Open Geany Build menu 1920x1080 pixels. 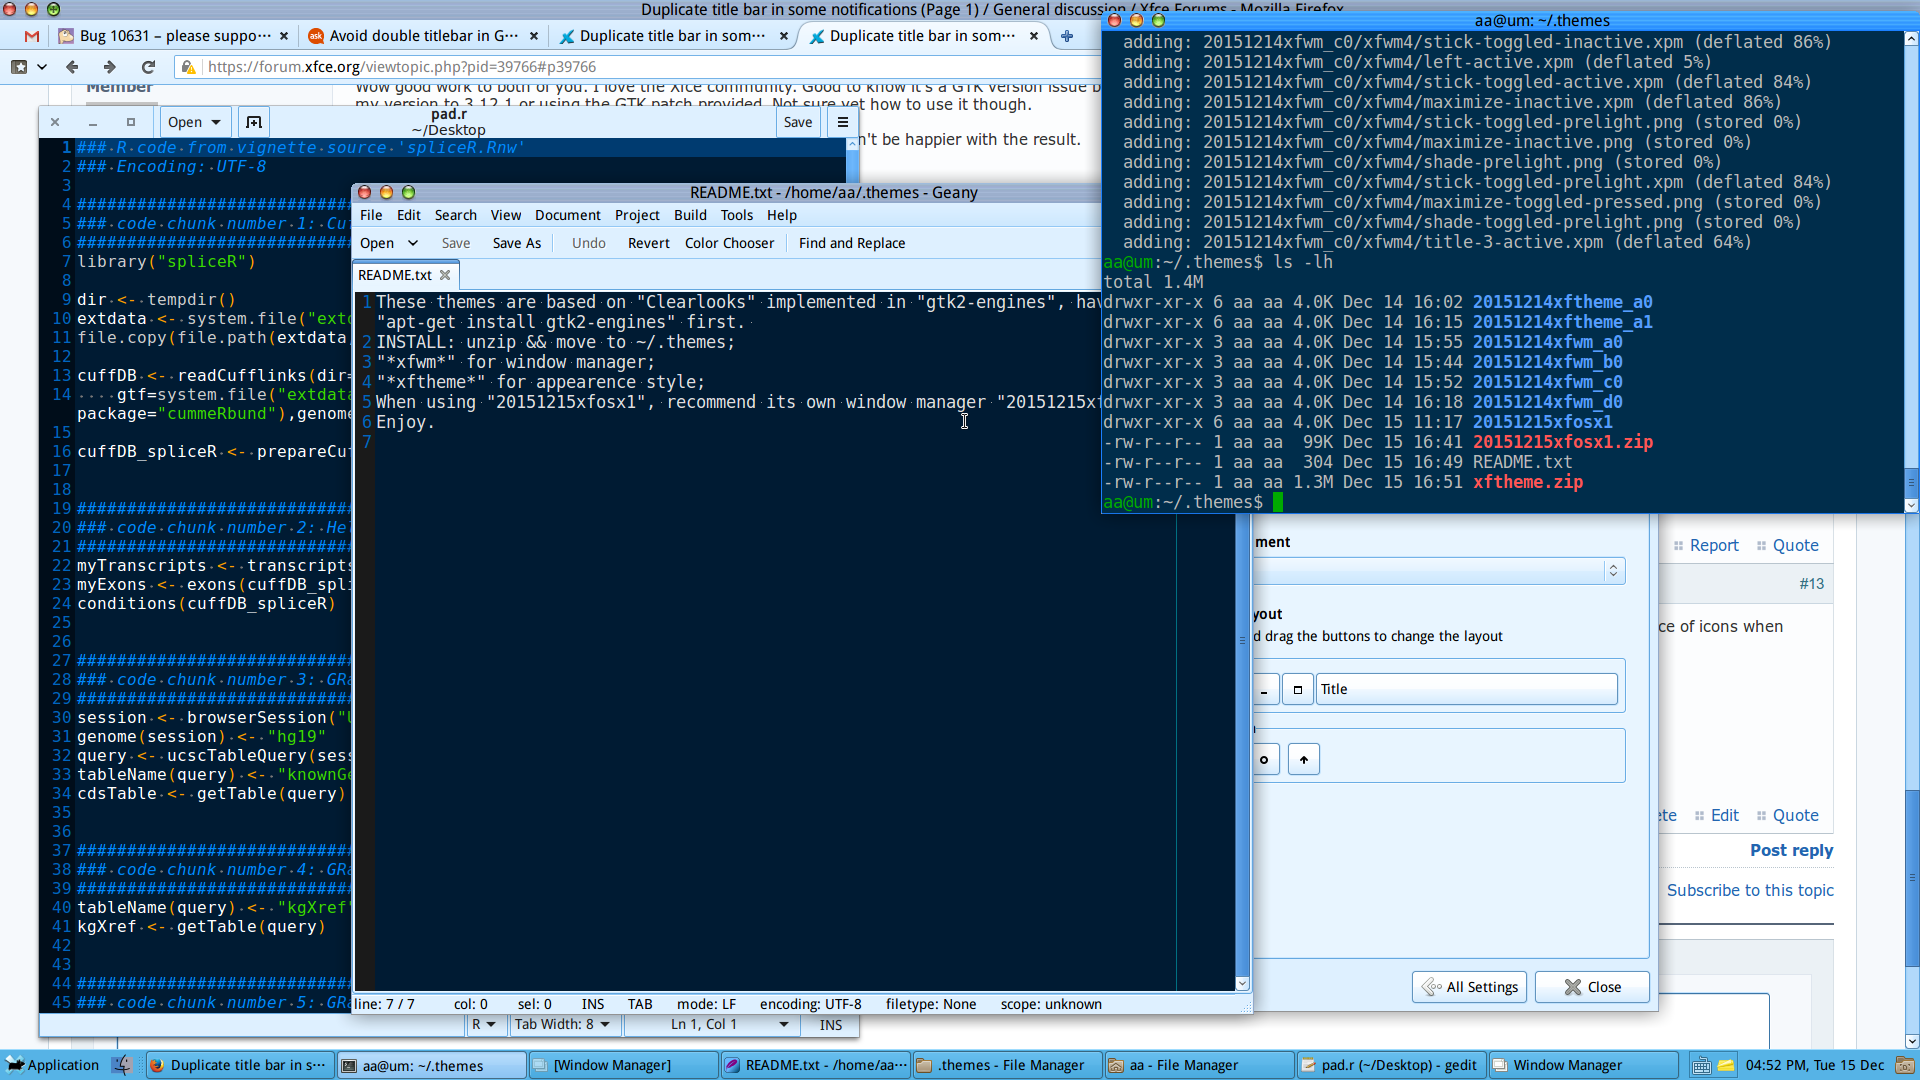[x=690, y=215]
